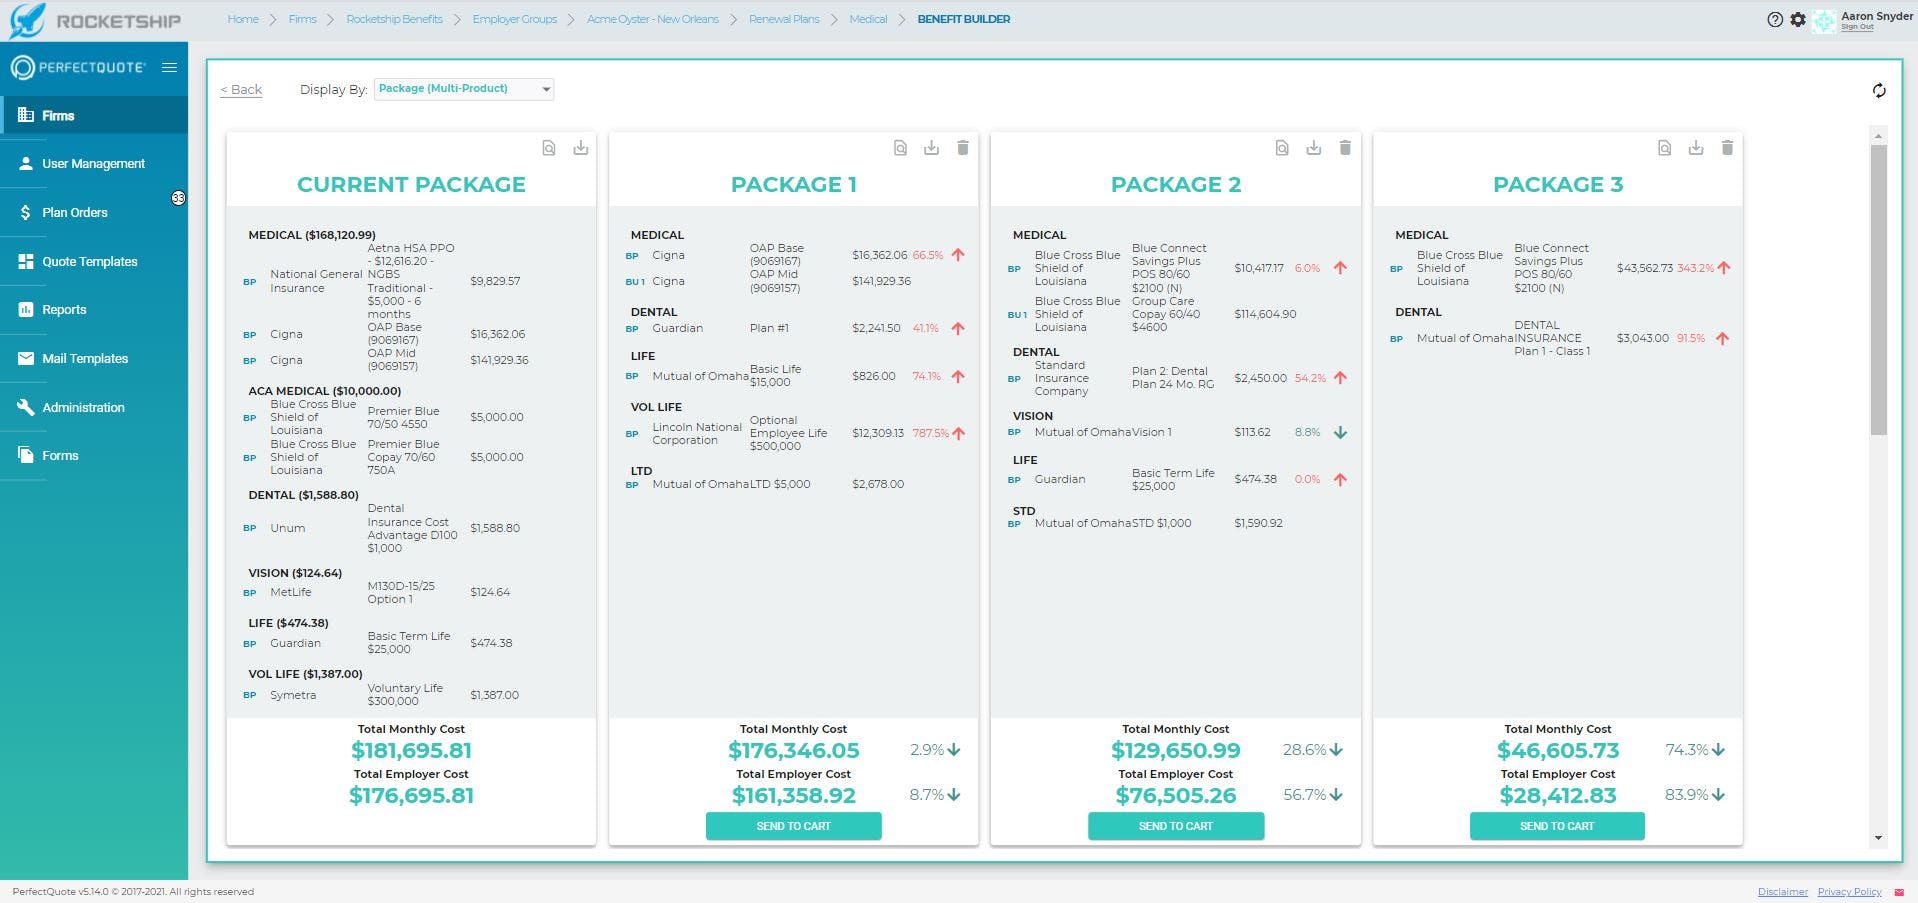Send Package 3 to cart

click(1557, 826)
